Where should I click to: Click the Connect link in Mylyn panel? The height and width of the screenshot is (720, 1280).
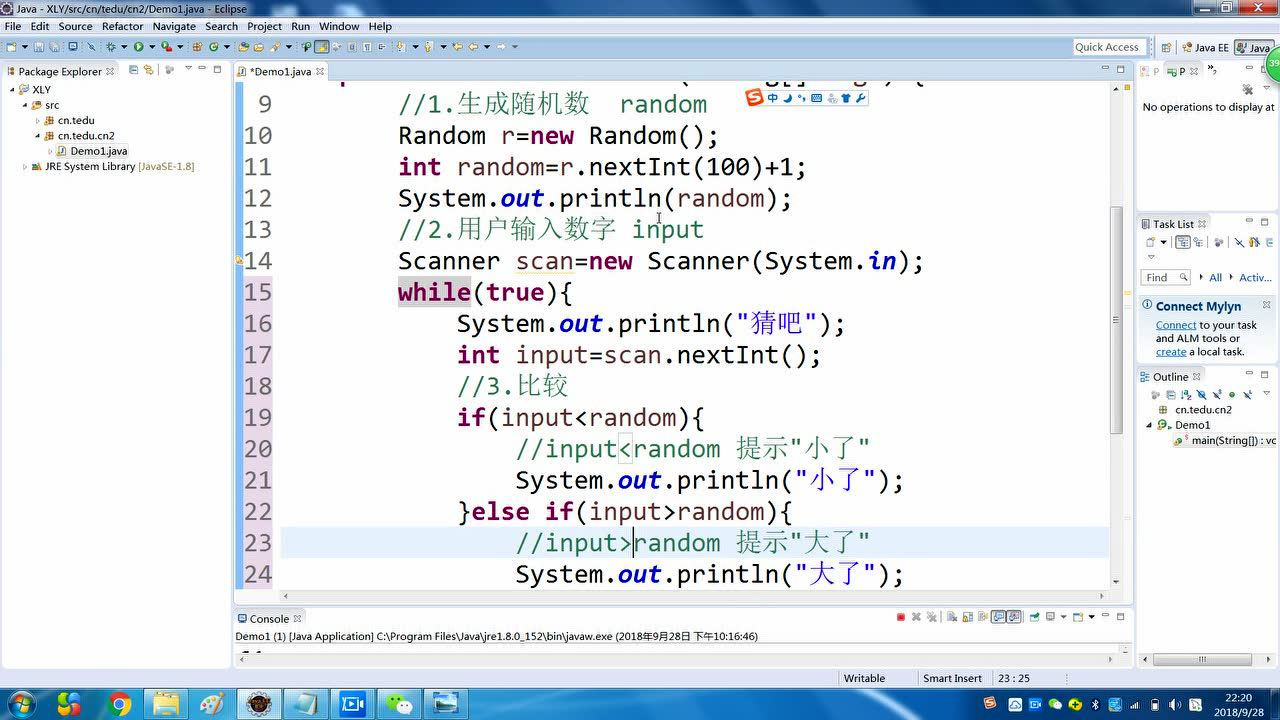[1176, 325]
